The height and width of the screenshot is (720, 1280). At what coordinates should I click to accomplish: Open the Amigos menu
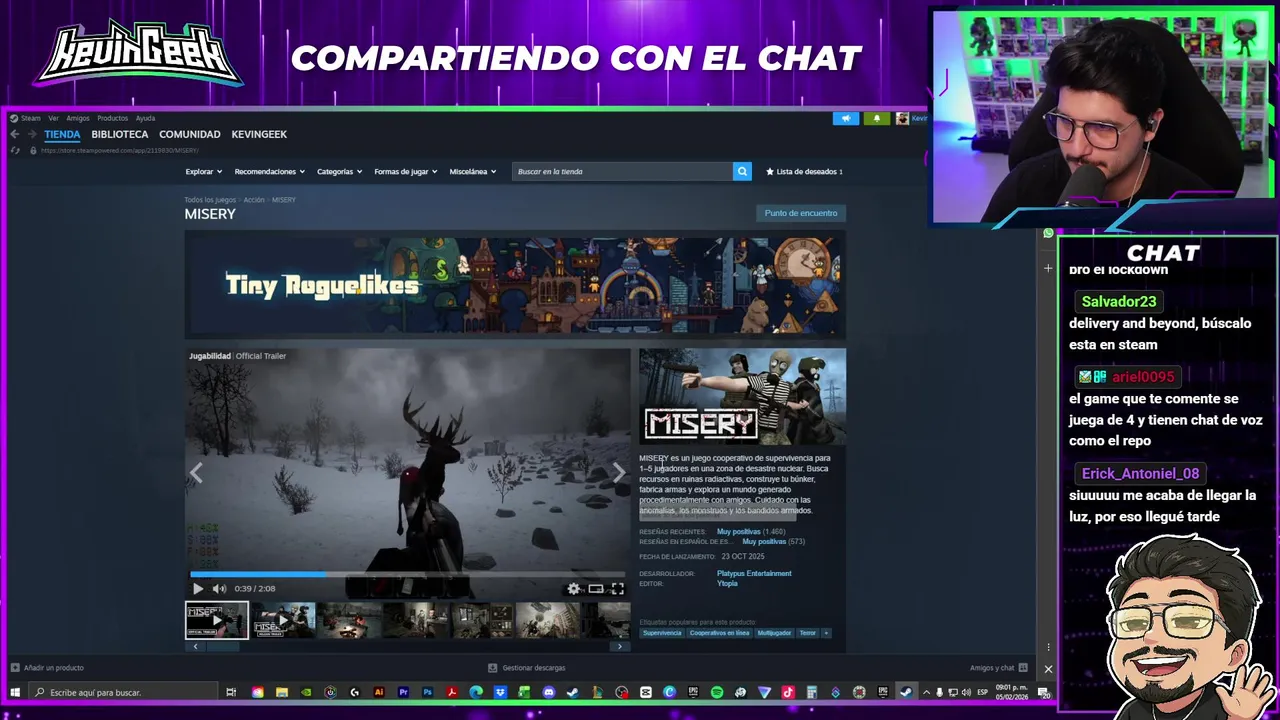(78, 118)
